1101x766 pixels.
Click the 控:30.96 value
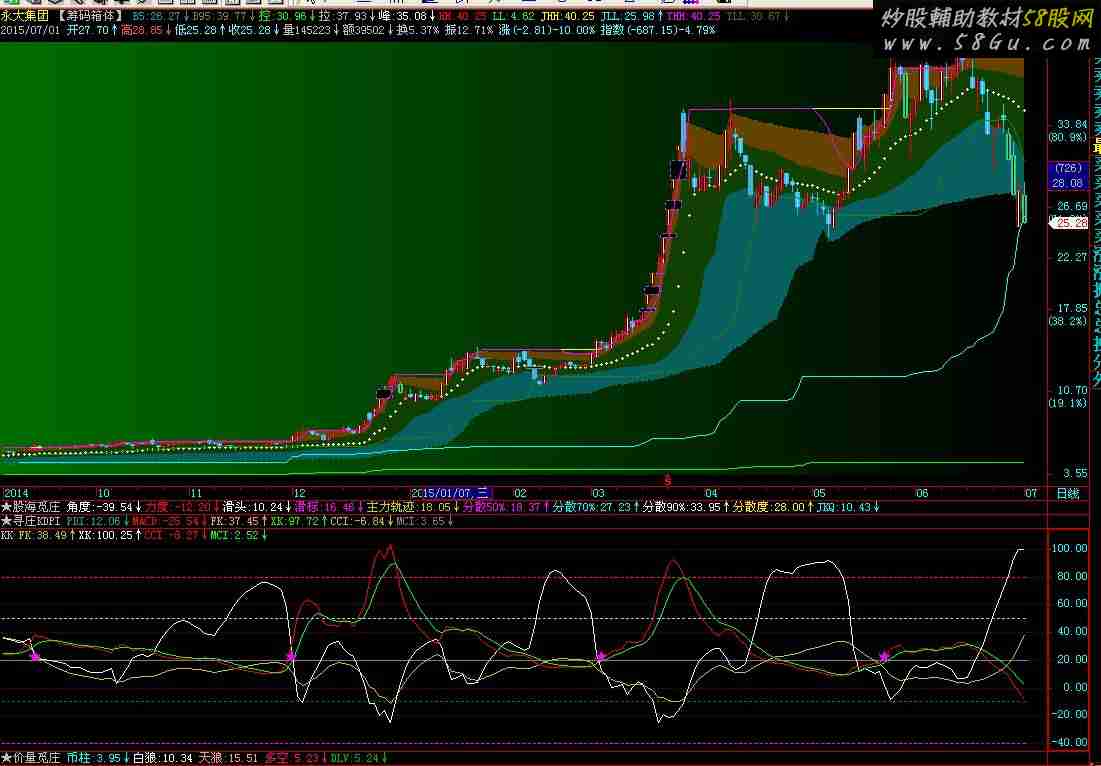click(283, 15)
